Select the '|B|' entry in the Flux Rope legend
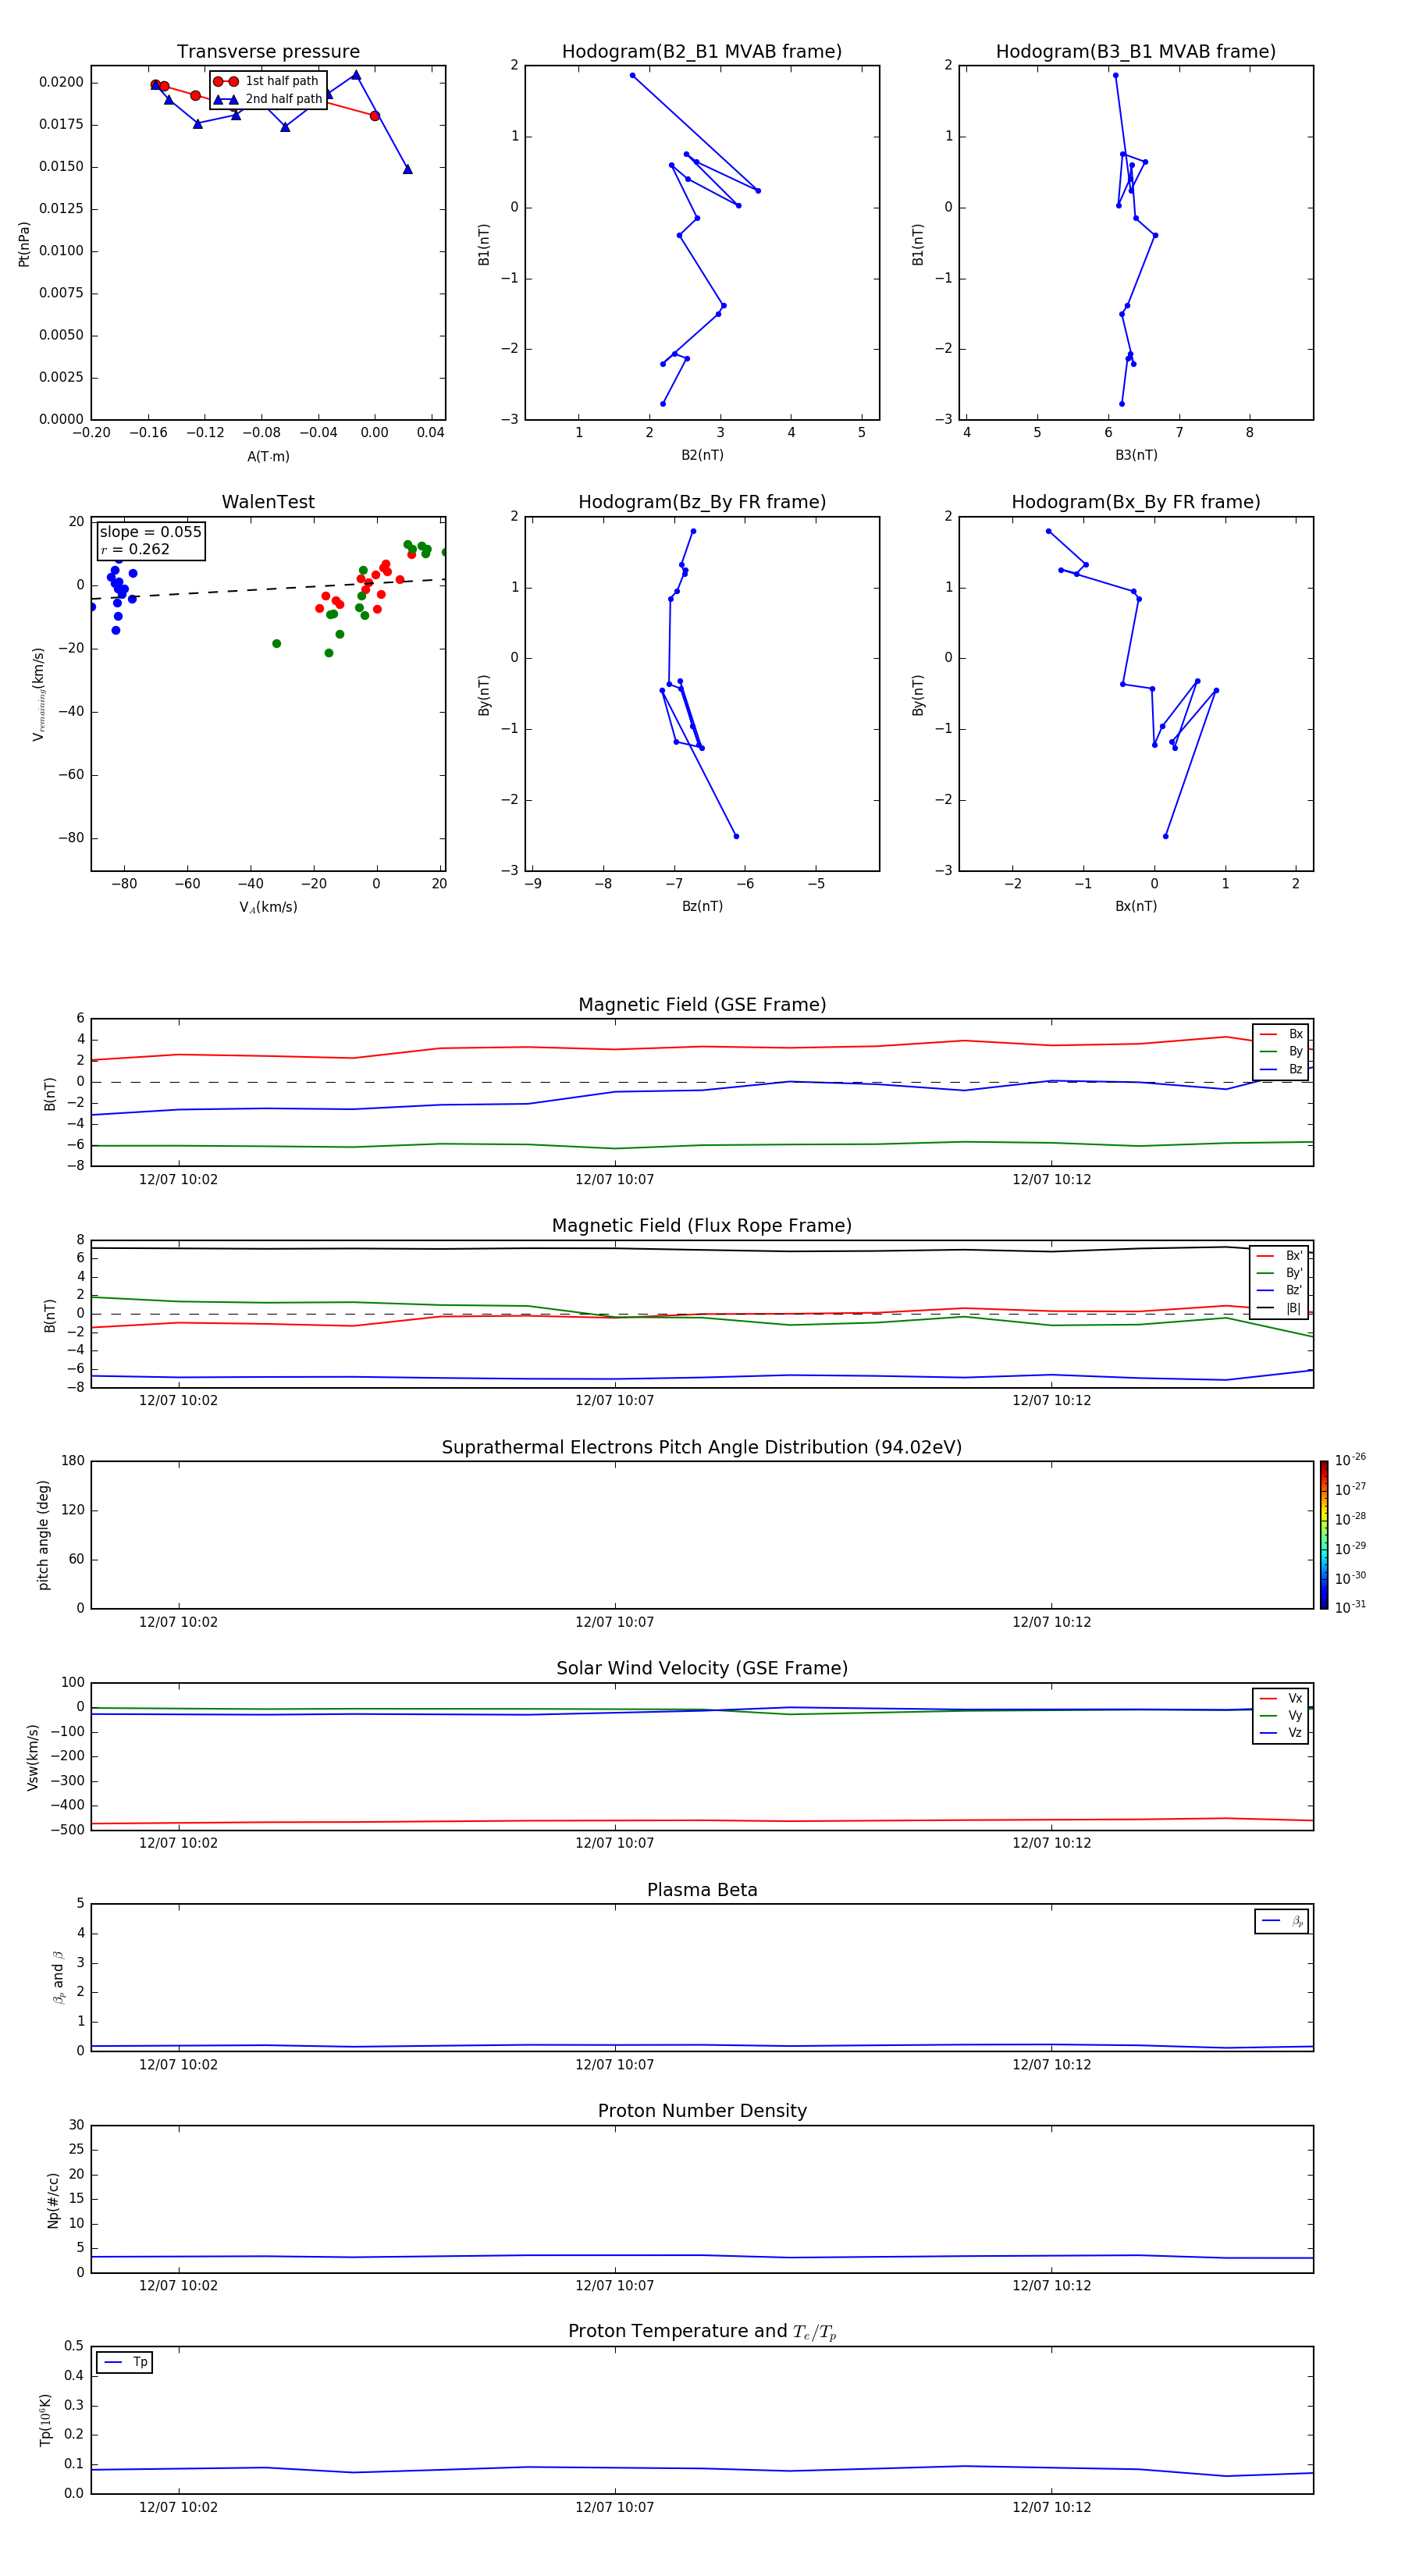Image resolution: width=1405 pixels, height=2576 pixels. click(1279, 1308)
